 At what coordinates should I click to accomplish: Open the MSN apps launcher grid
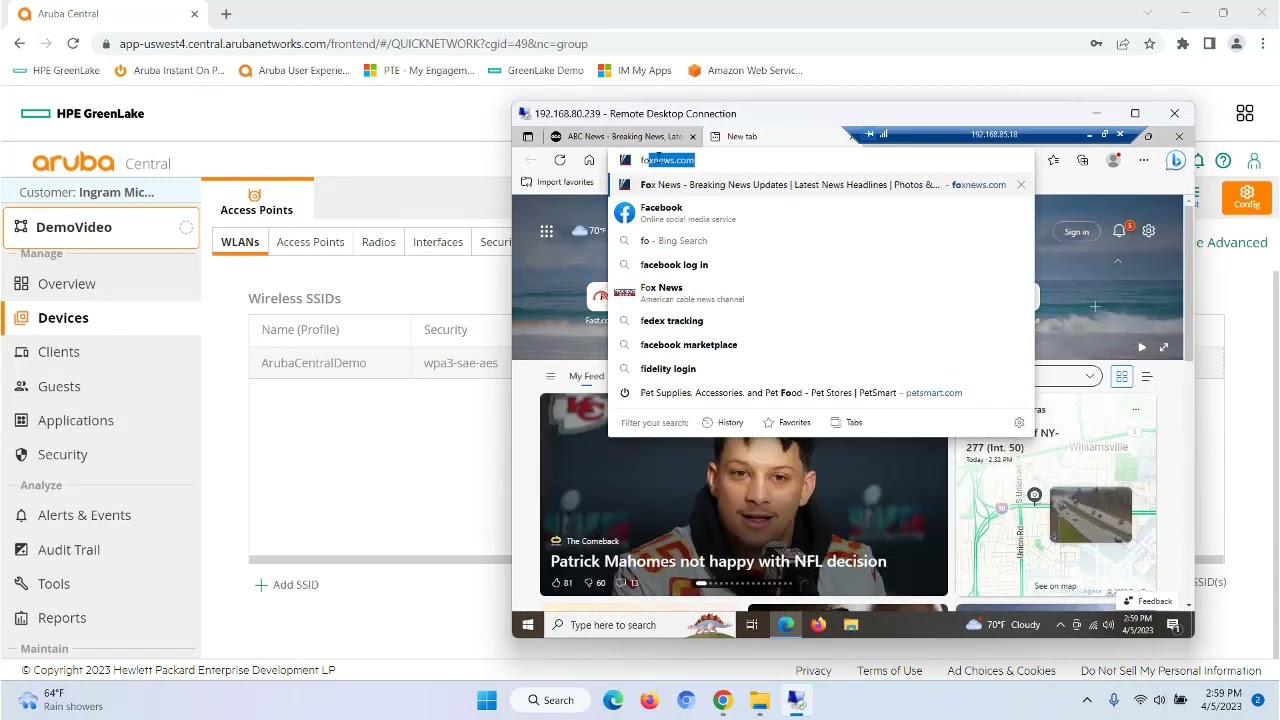[x=546, y=231]
